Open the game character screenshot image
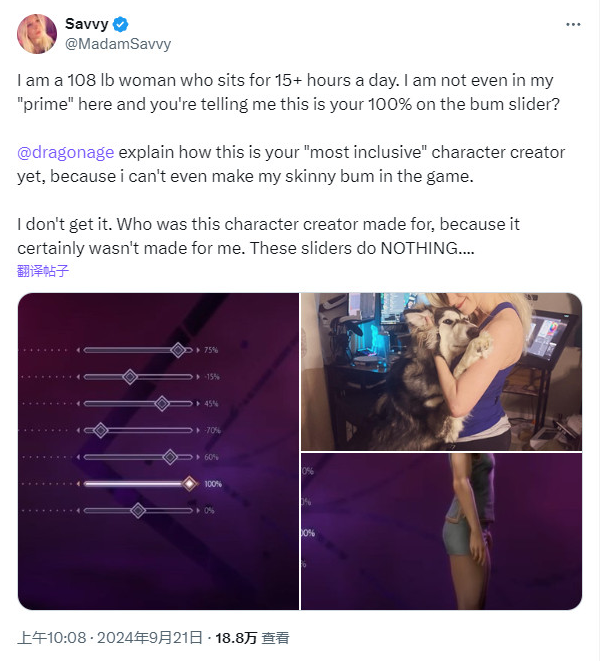The height and width of the screenshot is (661, 600). click(441, 531)
